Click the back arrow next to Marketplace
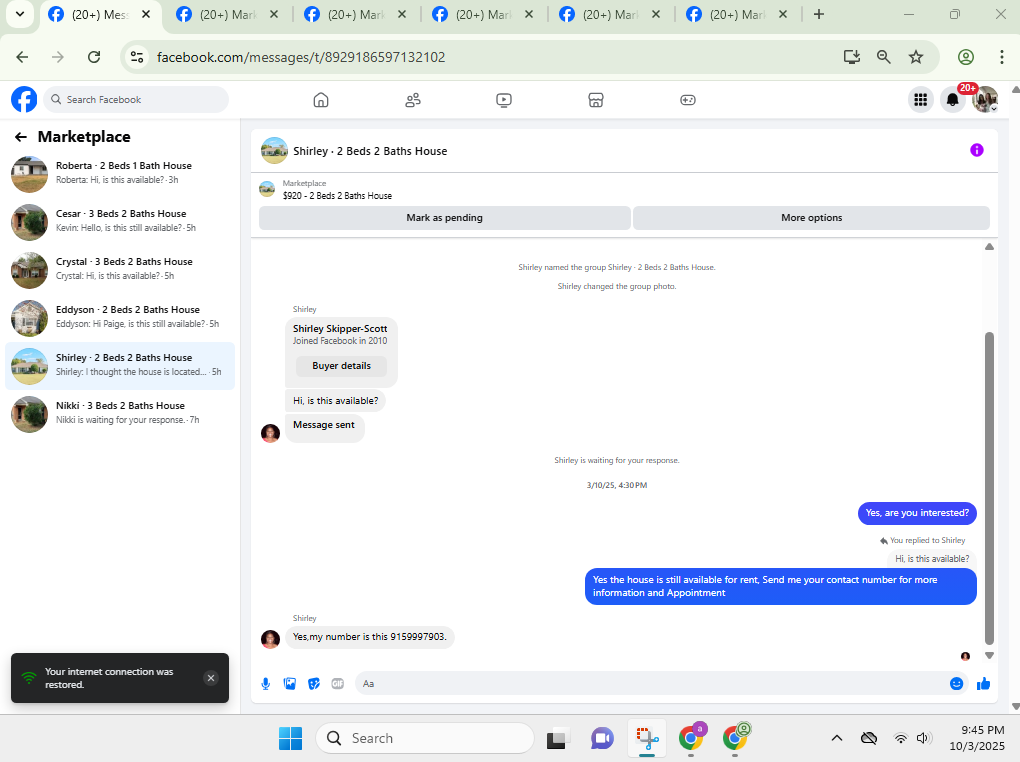The image size is (1020, 762). (21, 137)
